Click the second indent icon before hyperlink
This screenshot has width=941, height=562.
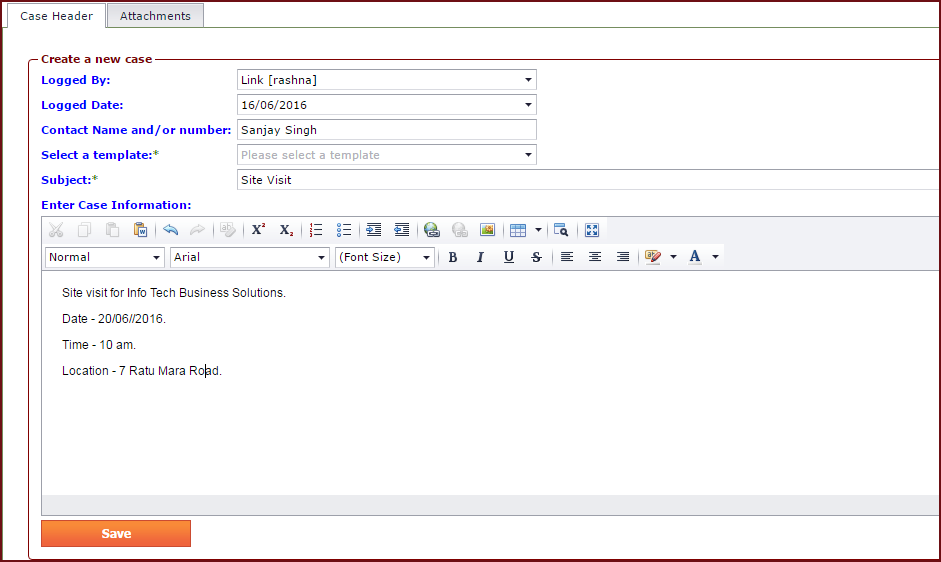[401, 230]
